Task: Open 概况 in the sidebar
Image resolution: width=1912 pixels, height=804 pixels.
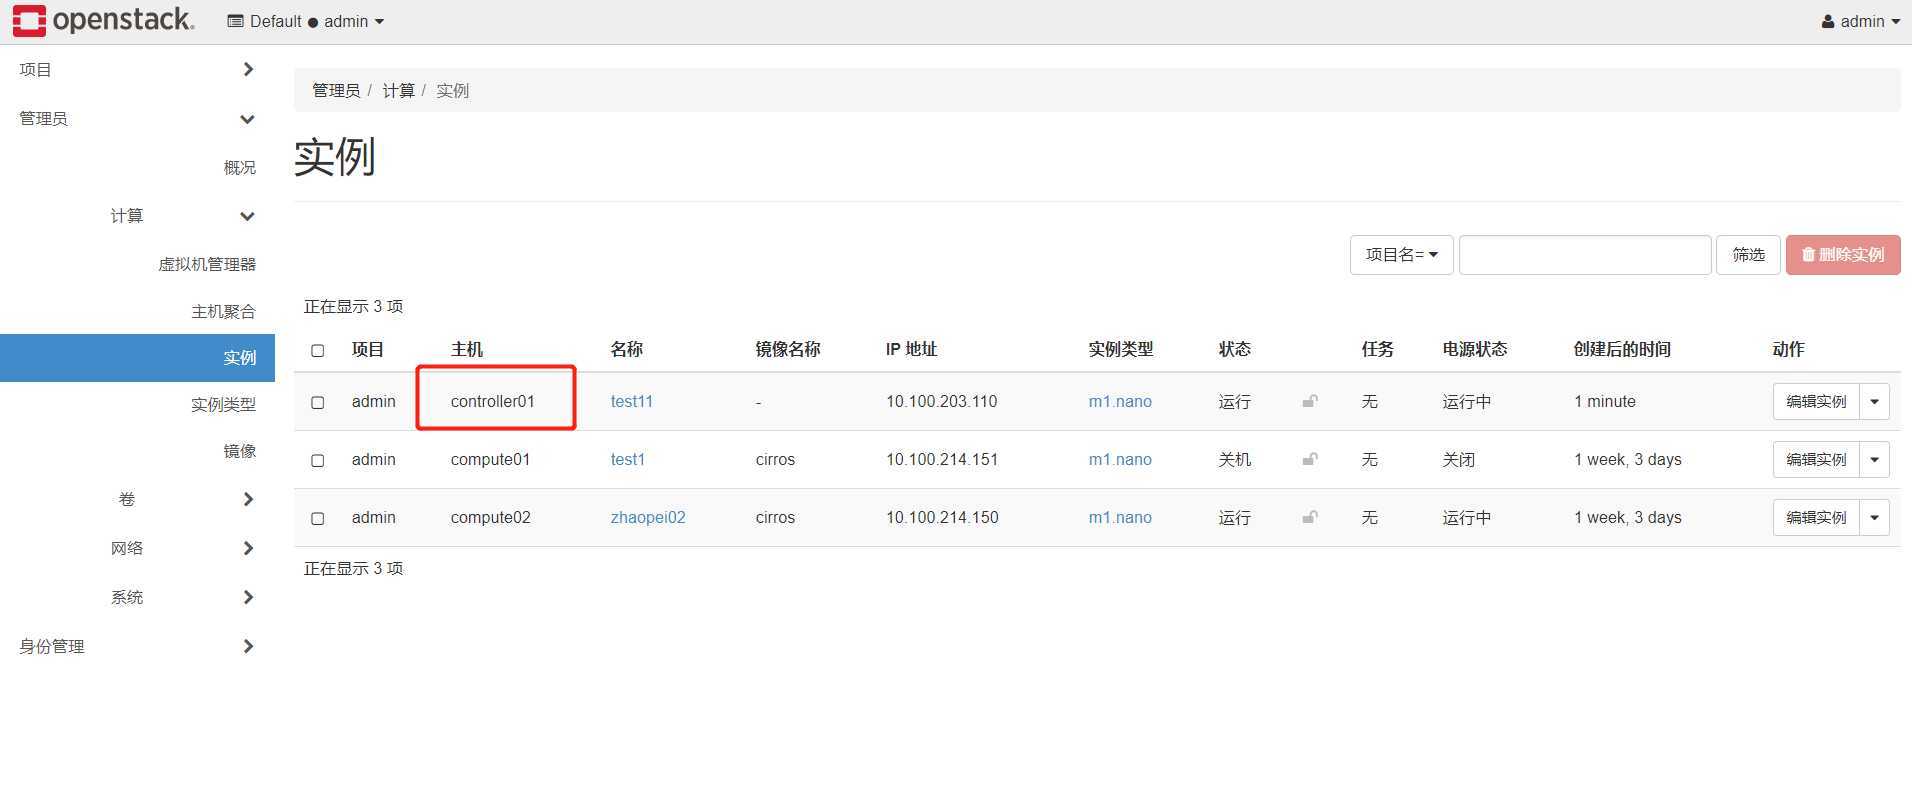Action: 240,167
